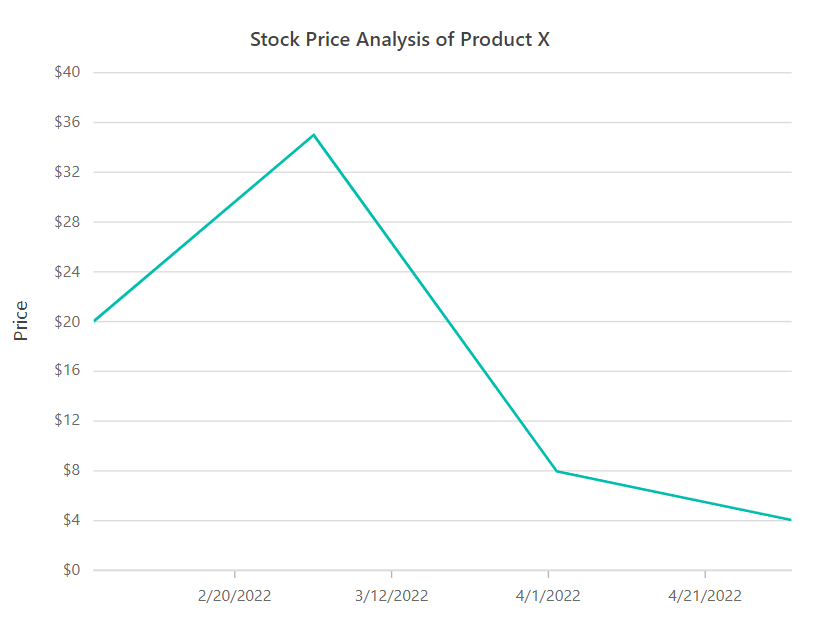This screenshot has height=632, width=815.
Task: Click the line's right endpoint at $4
Action: [790, 520]
